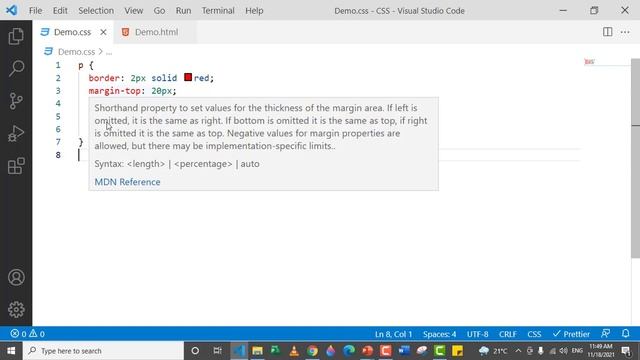Open the editor More Actions ellipsis
Screen dimensions: 640x360
[625, 32]
